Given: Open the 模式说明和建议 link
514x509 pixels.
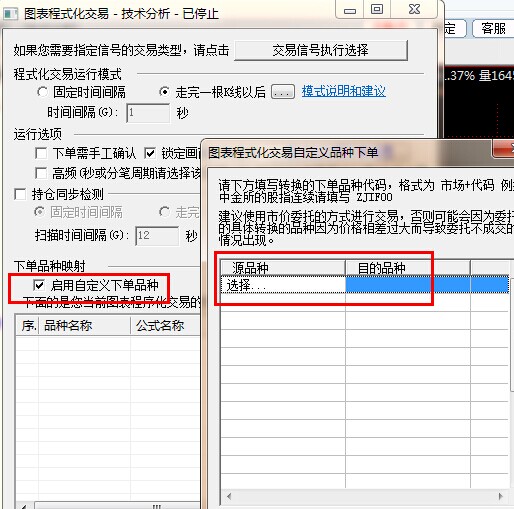Looking at the screenshot, I should [344, 91].
